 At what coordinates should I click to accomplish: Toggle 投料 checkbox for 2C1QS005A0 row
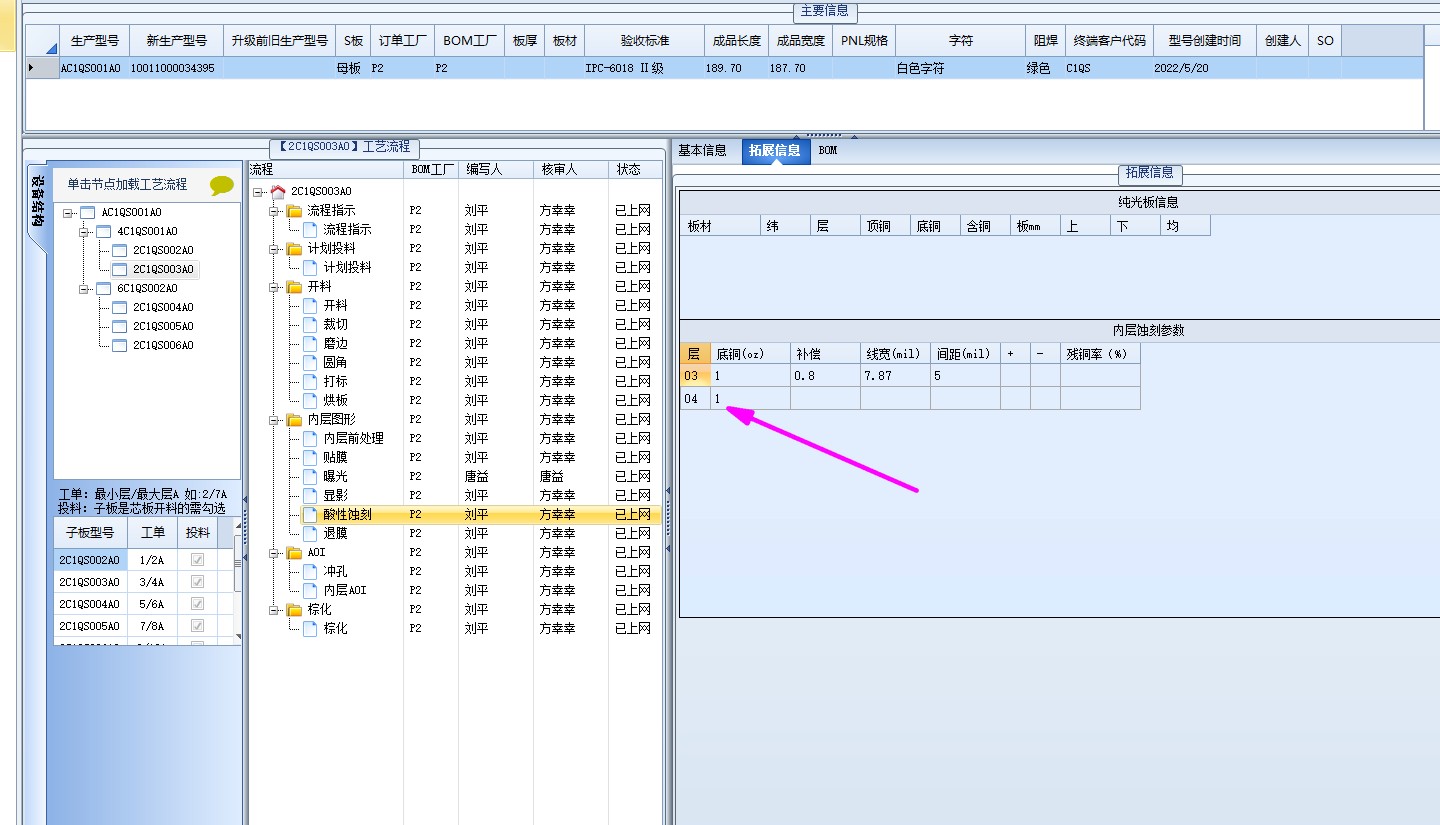[x=197, y=626]
